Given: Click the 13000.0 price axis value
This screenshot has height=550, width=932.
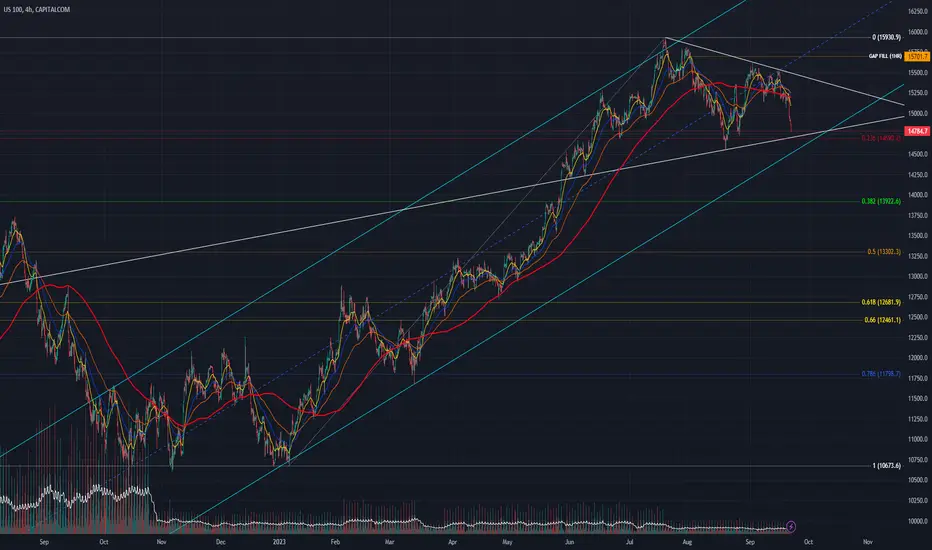Looking at the screenshot, I should [918, 276].
